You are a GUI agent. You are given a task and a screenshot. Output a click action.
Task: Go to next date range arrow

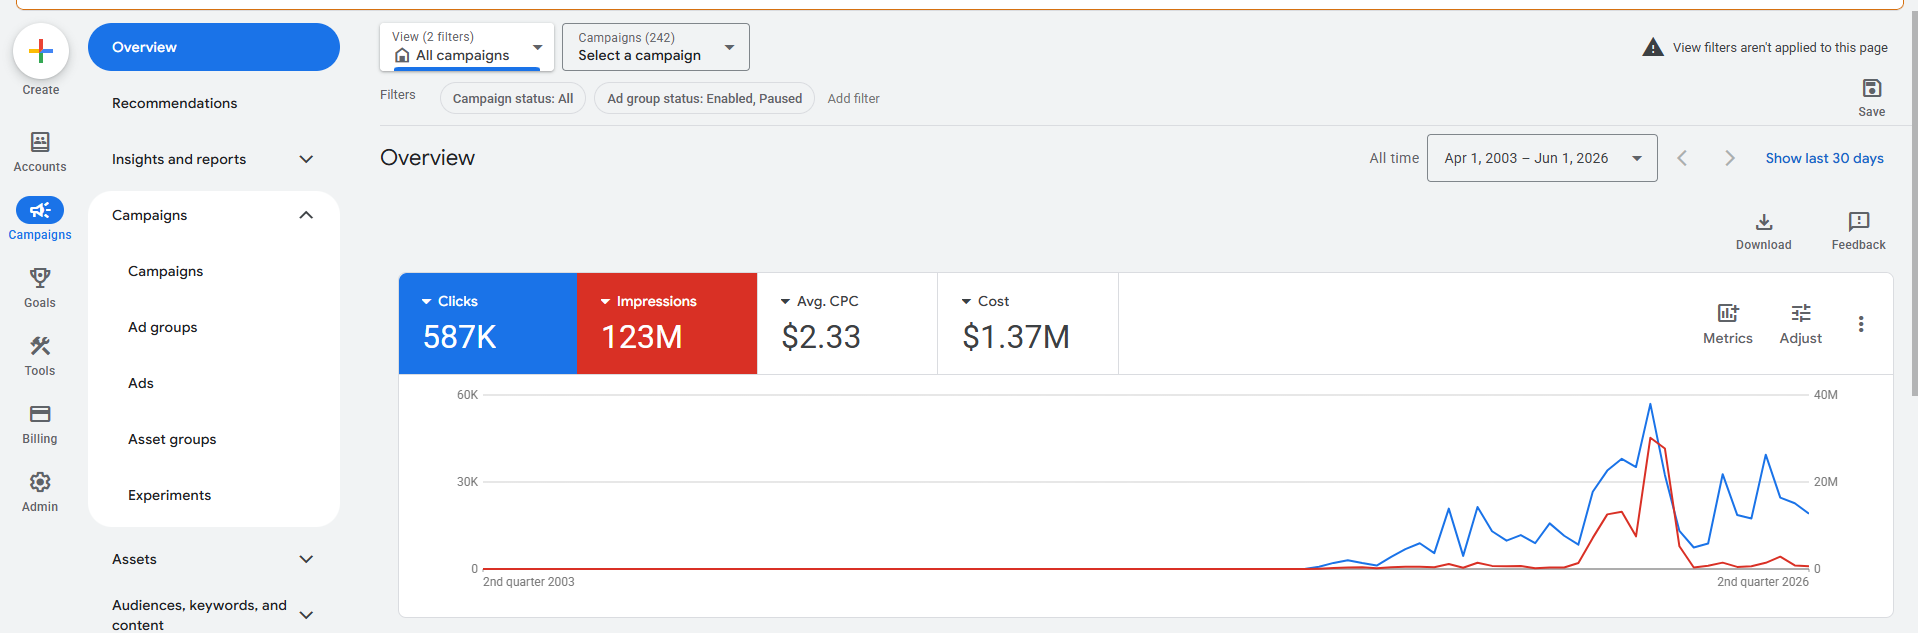[1730, 158]
